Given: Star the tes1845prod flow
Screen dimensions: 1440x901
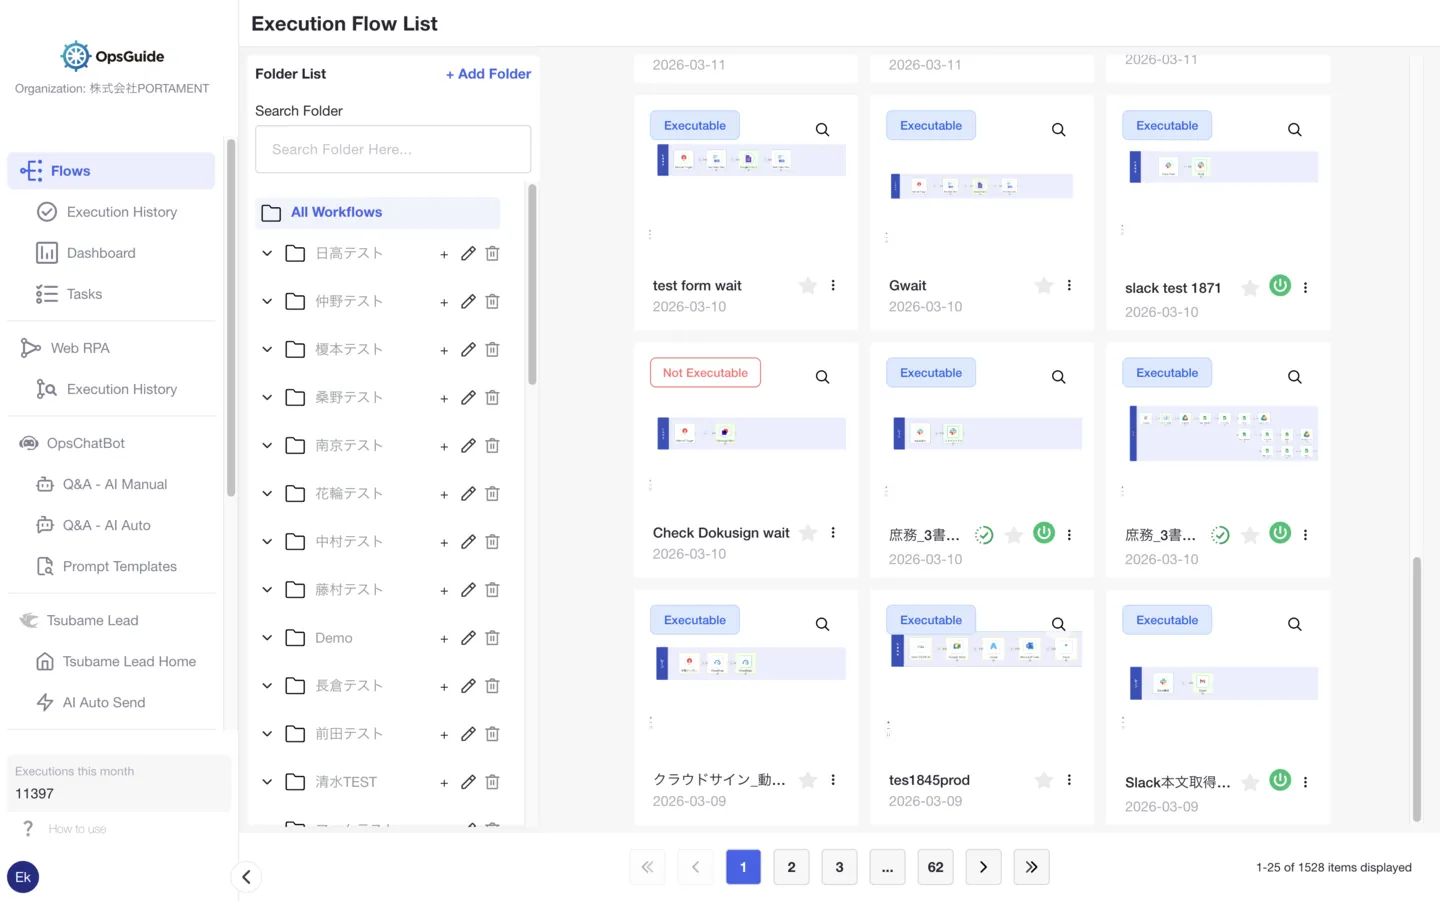Looking at the screenshot, I should click(x=1043, y=780).
